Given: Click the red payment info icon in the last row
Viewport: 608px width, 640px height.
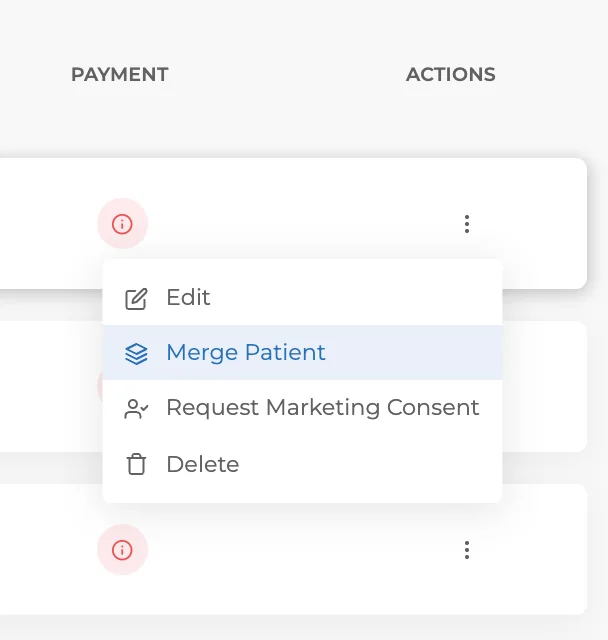Looking at the screenshot, I should click(x=122, y=550).
